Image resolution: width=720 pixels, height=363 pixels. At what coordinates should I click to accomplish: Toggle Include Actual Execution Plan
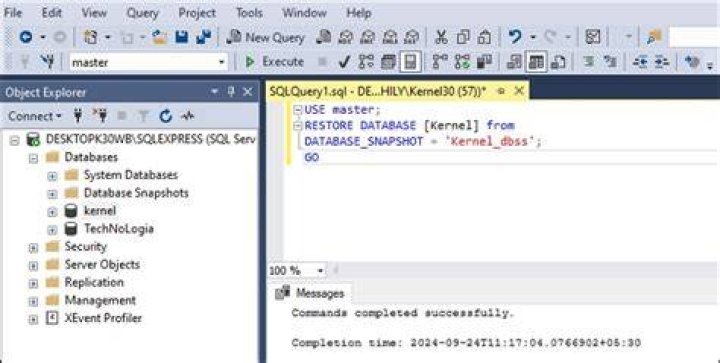pyautogui.click(x=440, y=61)
